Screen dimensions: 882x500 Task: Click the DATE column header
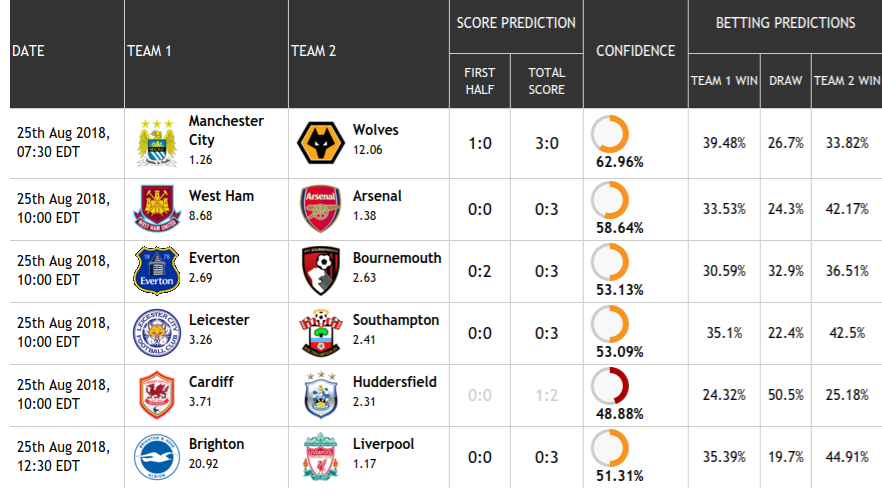pos(28,51)
